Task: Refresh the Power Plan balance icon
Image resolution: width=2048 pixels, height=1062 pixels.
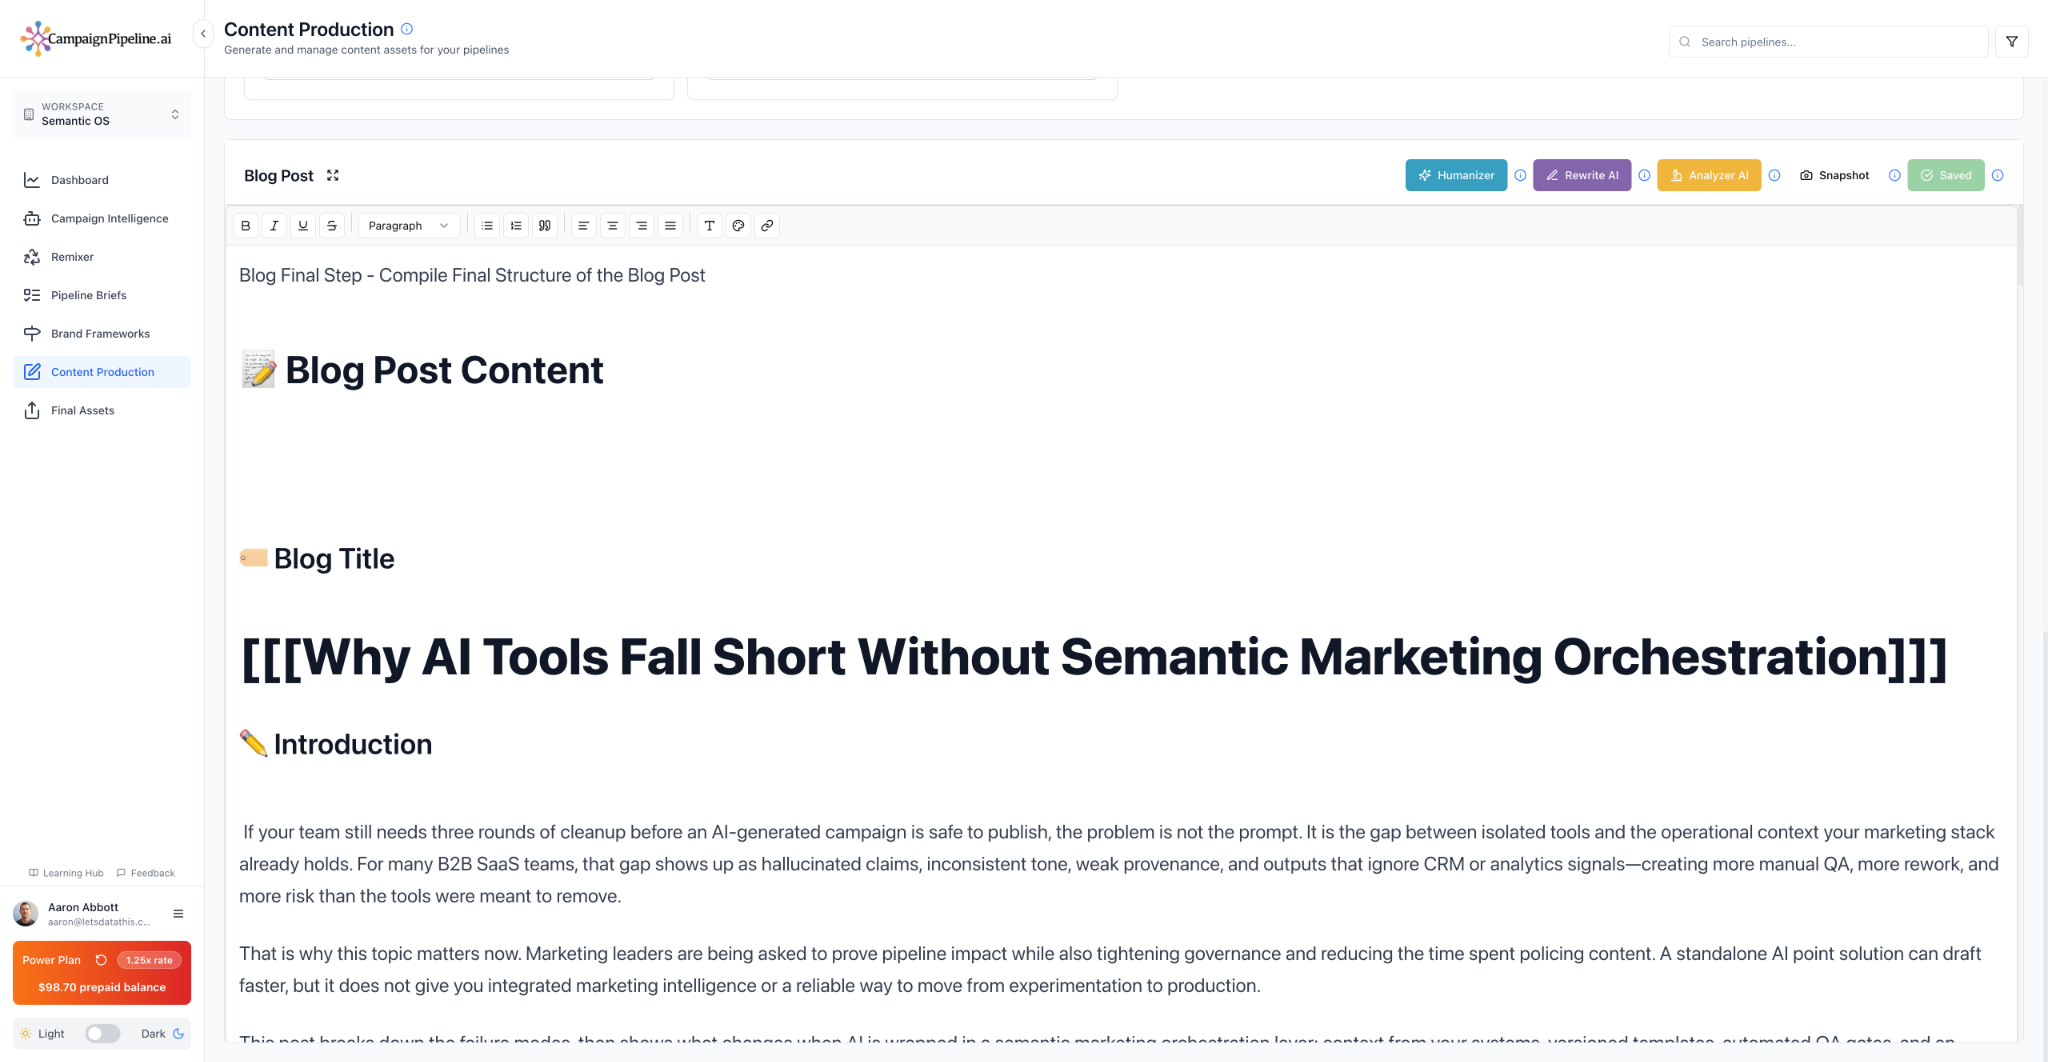Action: click(x=101, y=960)
